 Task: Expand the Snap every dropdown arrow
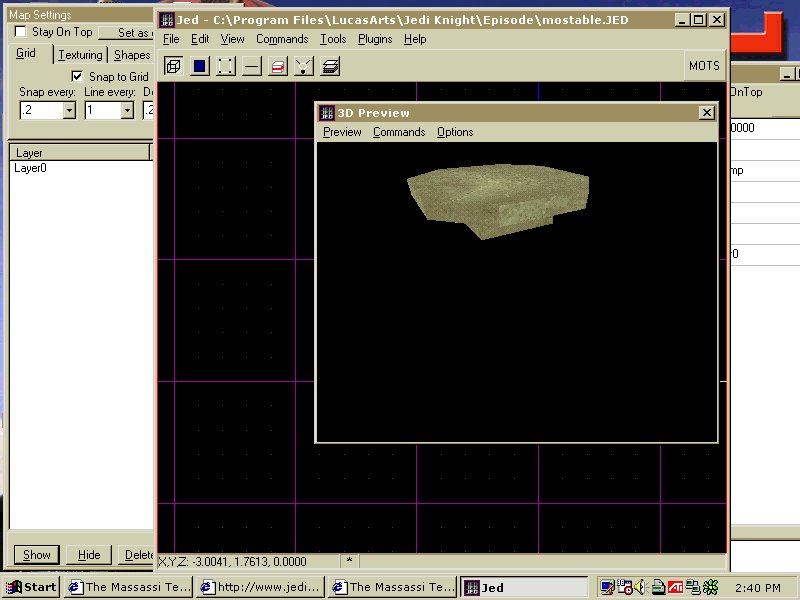pyautogui.click(x=69, y=110)
